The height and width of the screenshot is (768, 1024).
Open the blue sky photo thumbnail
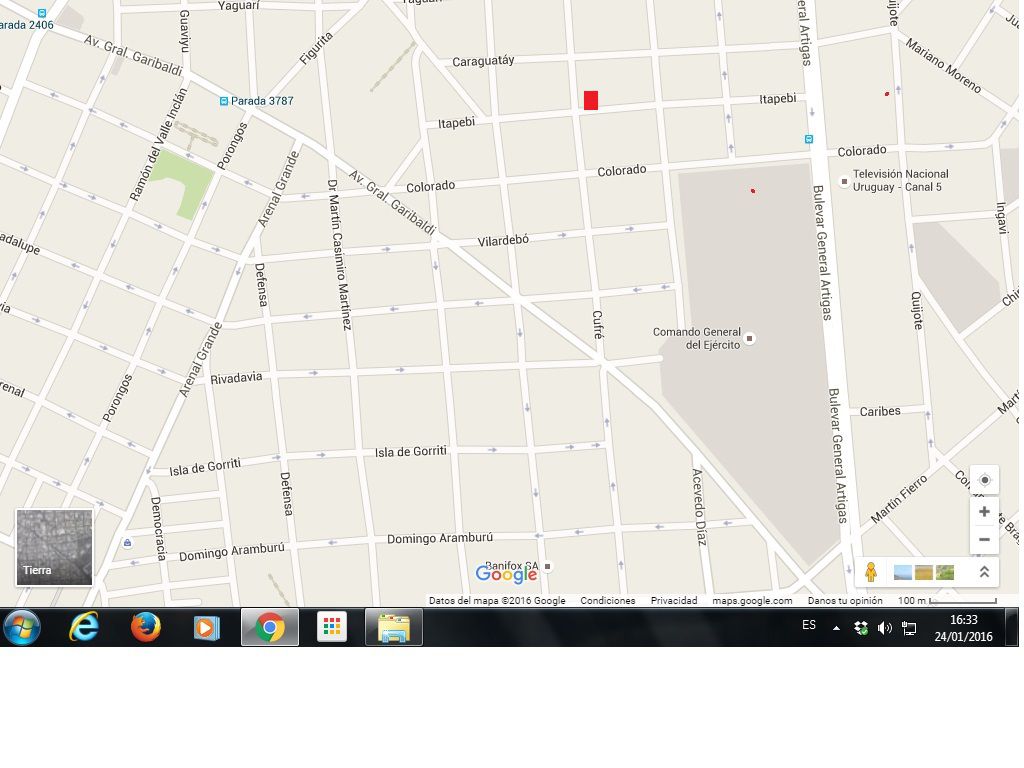pyautogui.click(x=903, y=573)
